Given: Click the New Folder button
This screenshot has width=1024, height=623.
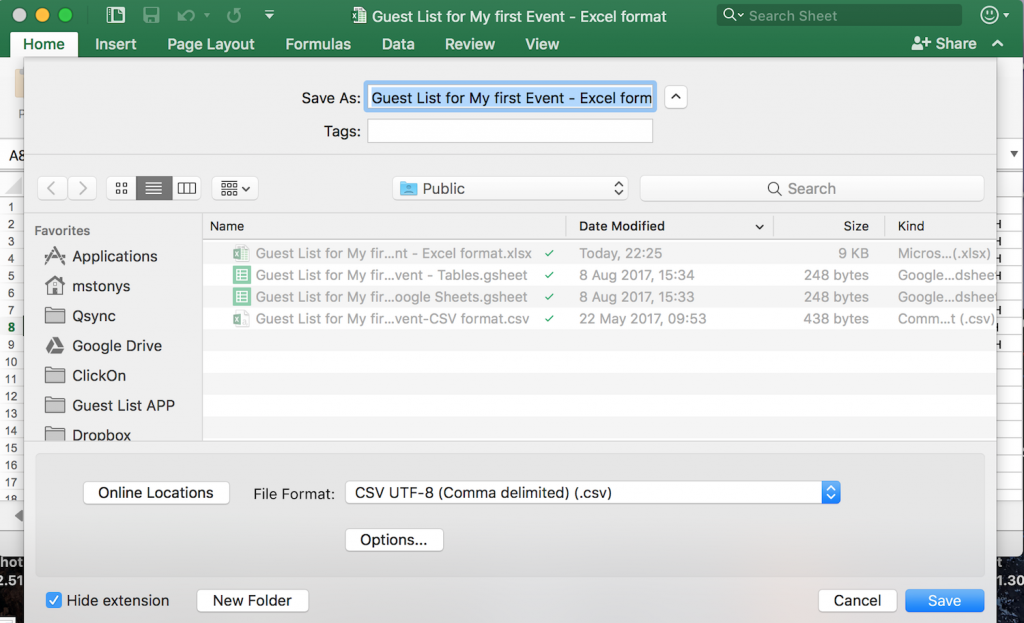Looking at the screenshot, I should pos(252,600).
